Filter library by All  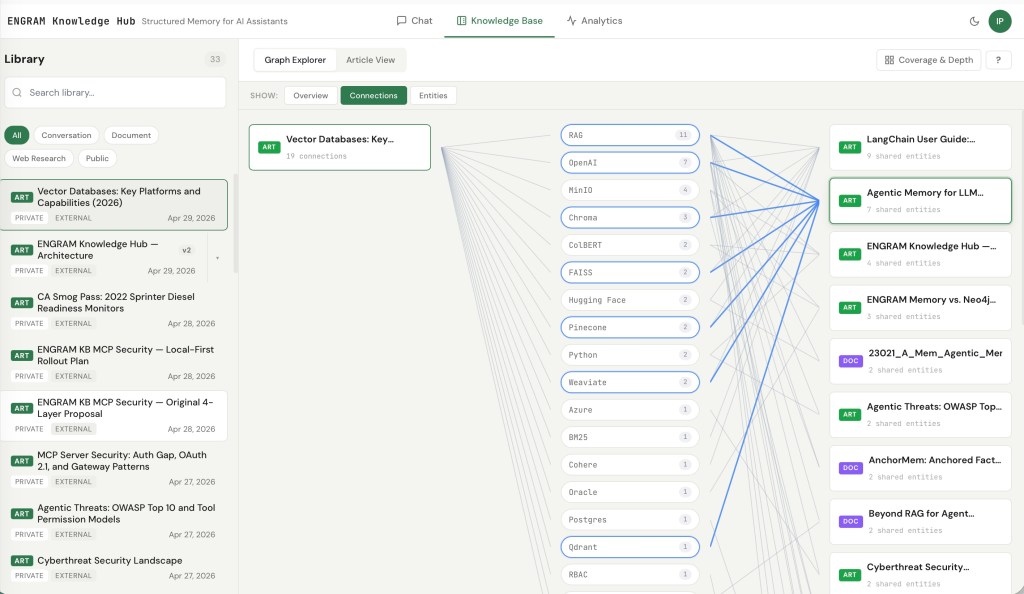tap(17, 135)
